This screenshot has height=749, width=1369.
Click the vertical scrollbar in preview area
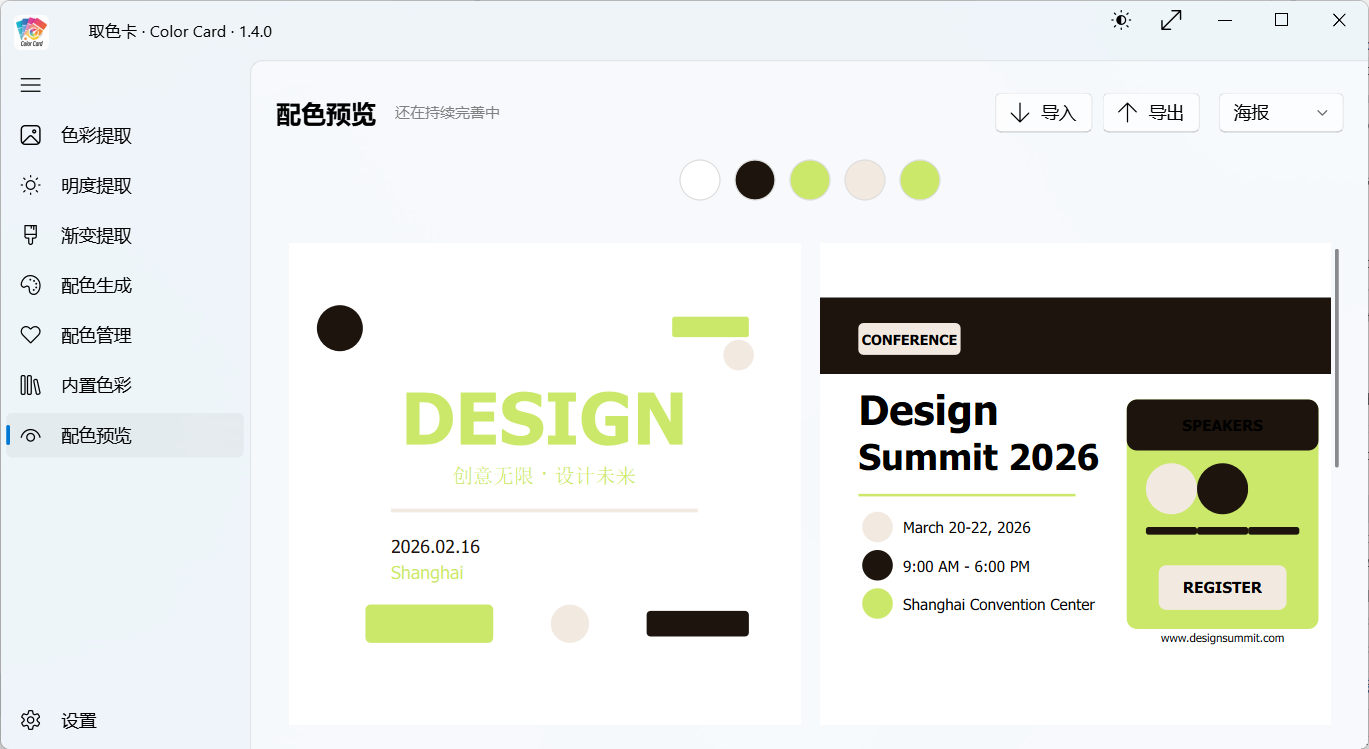[1336, 358]
